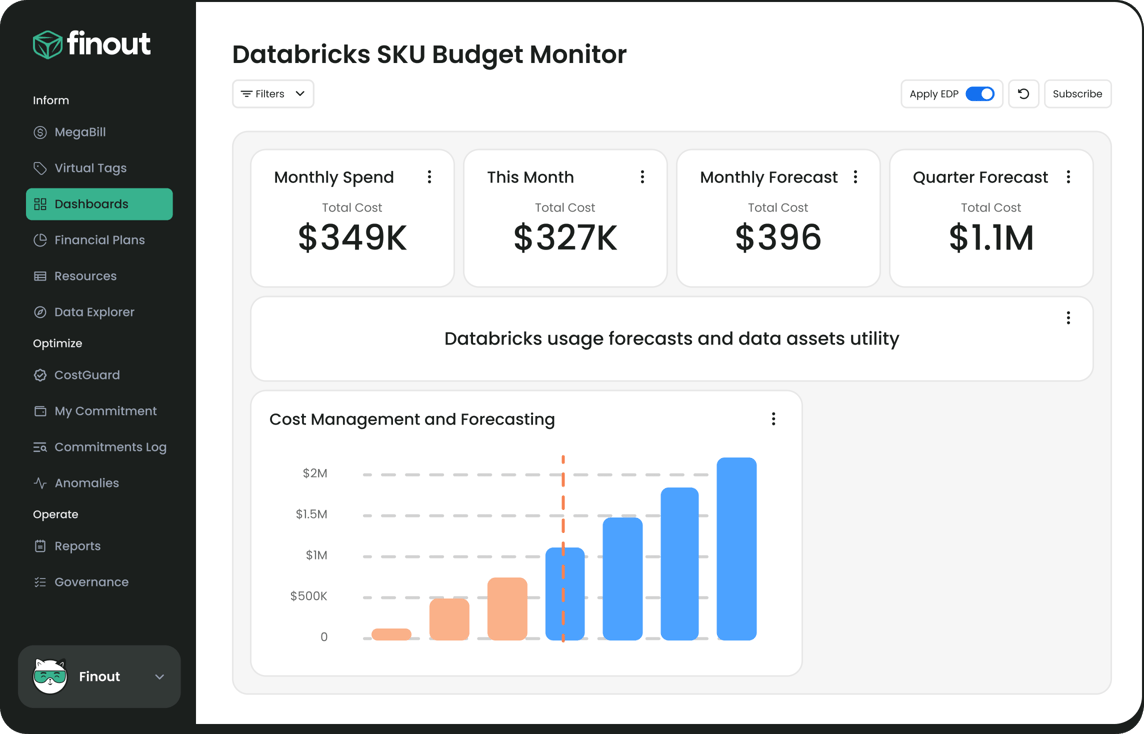Click the Filters button label
This screenshot has width=1144, height=734.
tap(270, 94)
